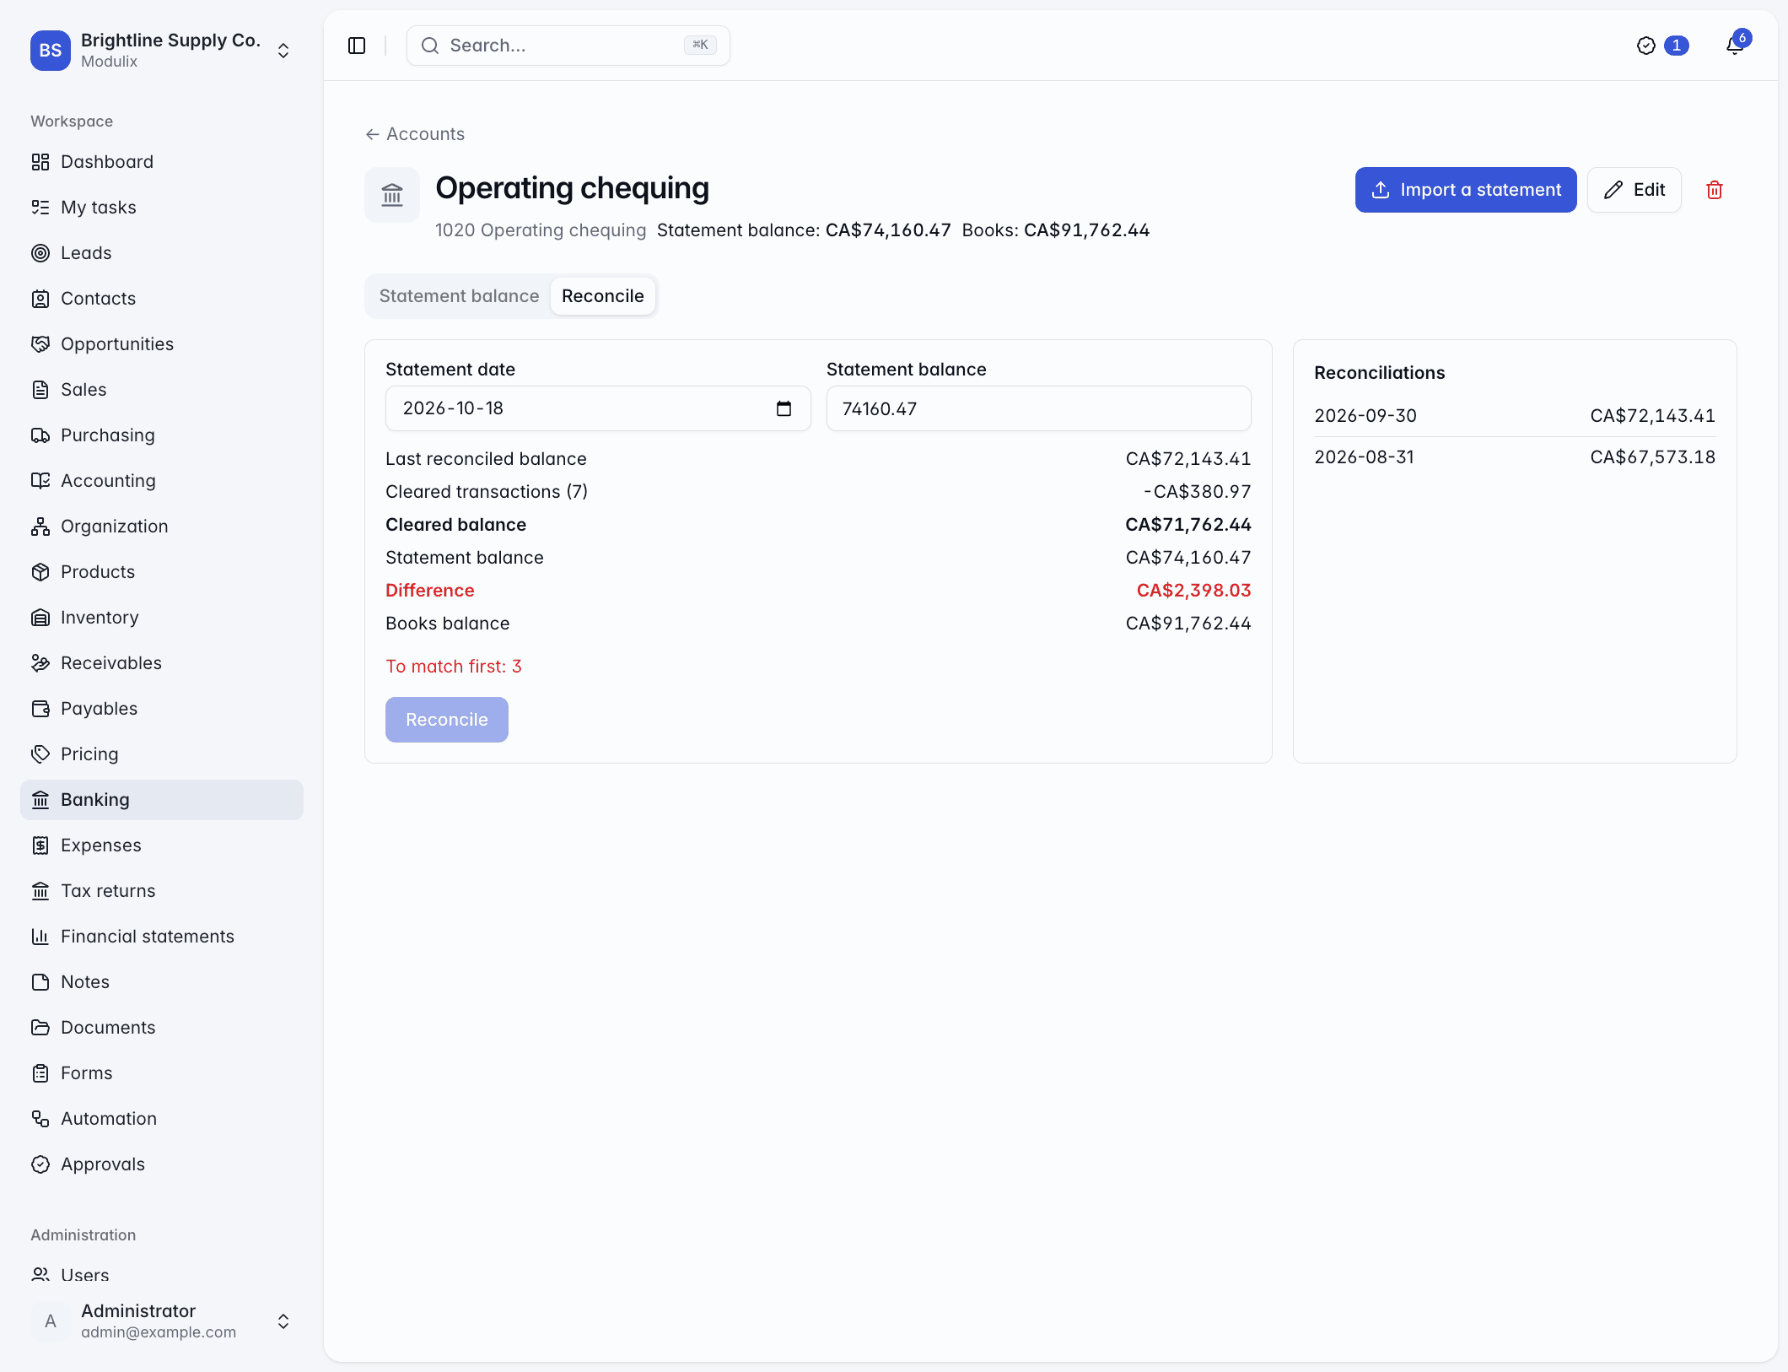Screen dimensions: 1788x1372
Task: Expand the Brightline Supply Co. workspace switcher
Action: (162, 50)
